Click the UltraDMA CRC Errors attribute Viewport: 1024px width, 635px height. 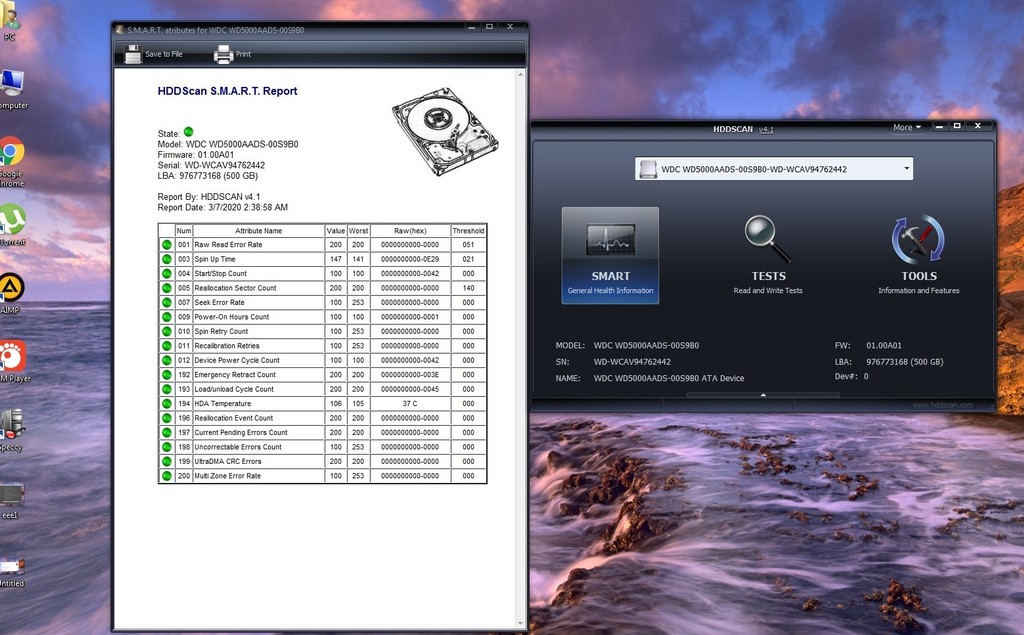click(228, 461)
